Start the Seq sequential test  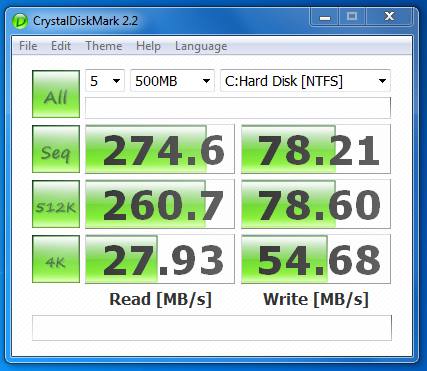[56, 149]
